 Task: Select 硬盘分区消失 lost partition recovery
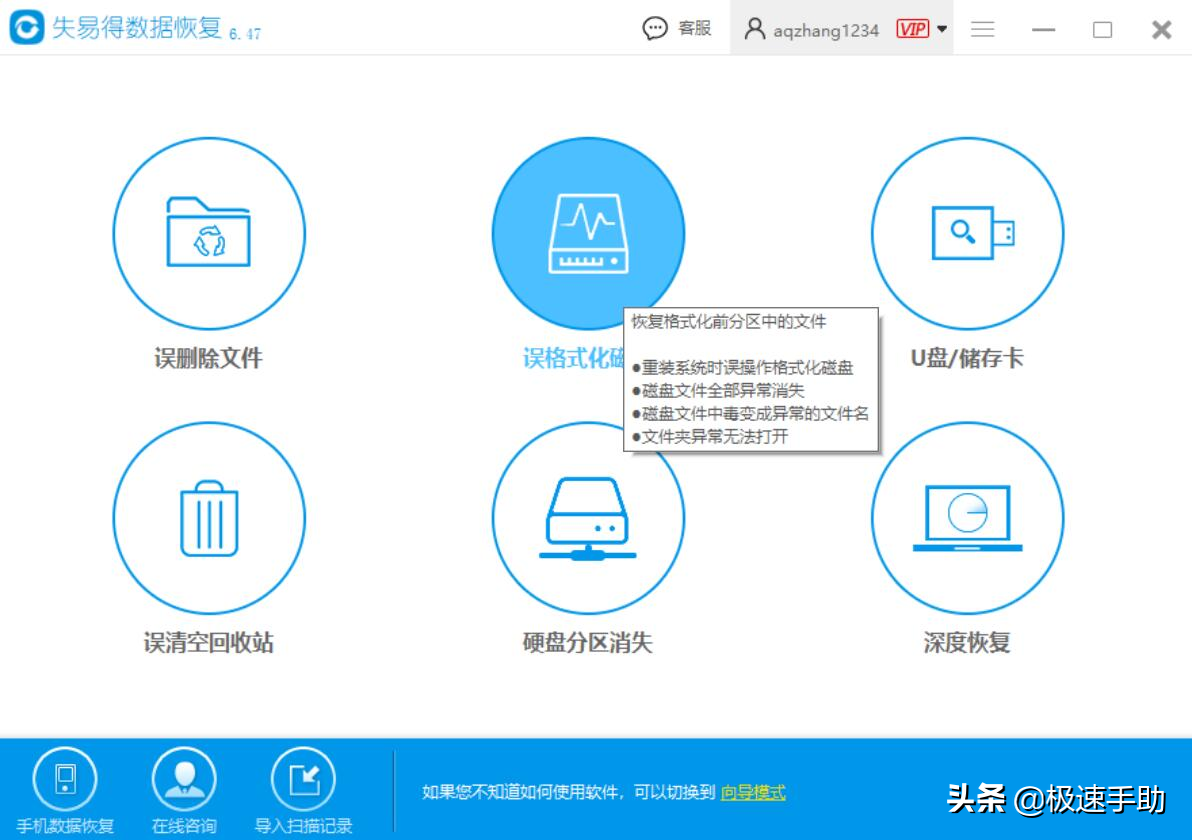coord(588,517)
